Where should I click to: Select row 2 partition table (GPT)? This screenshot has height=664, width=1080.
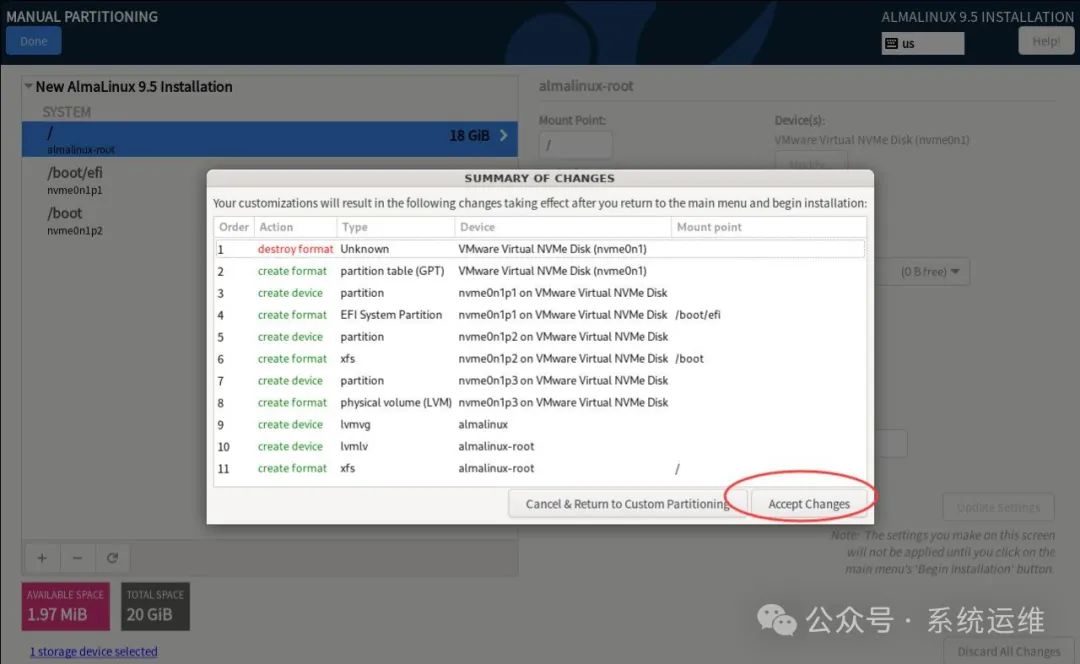point(539,271)
